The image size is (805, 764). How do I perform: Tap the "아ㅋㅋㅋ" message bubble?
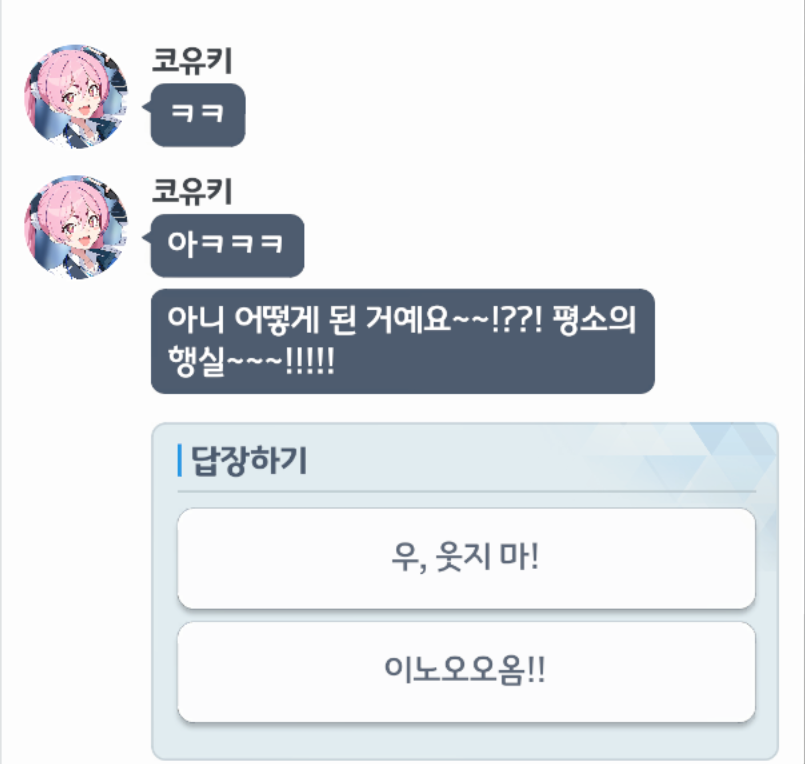[x=227, y=245]
